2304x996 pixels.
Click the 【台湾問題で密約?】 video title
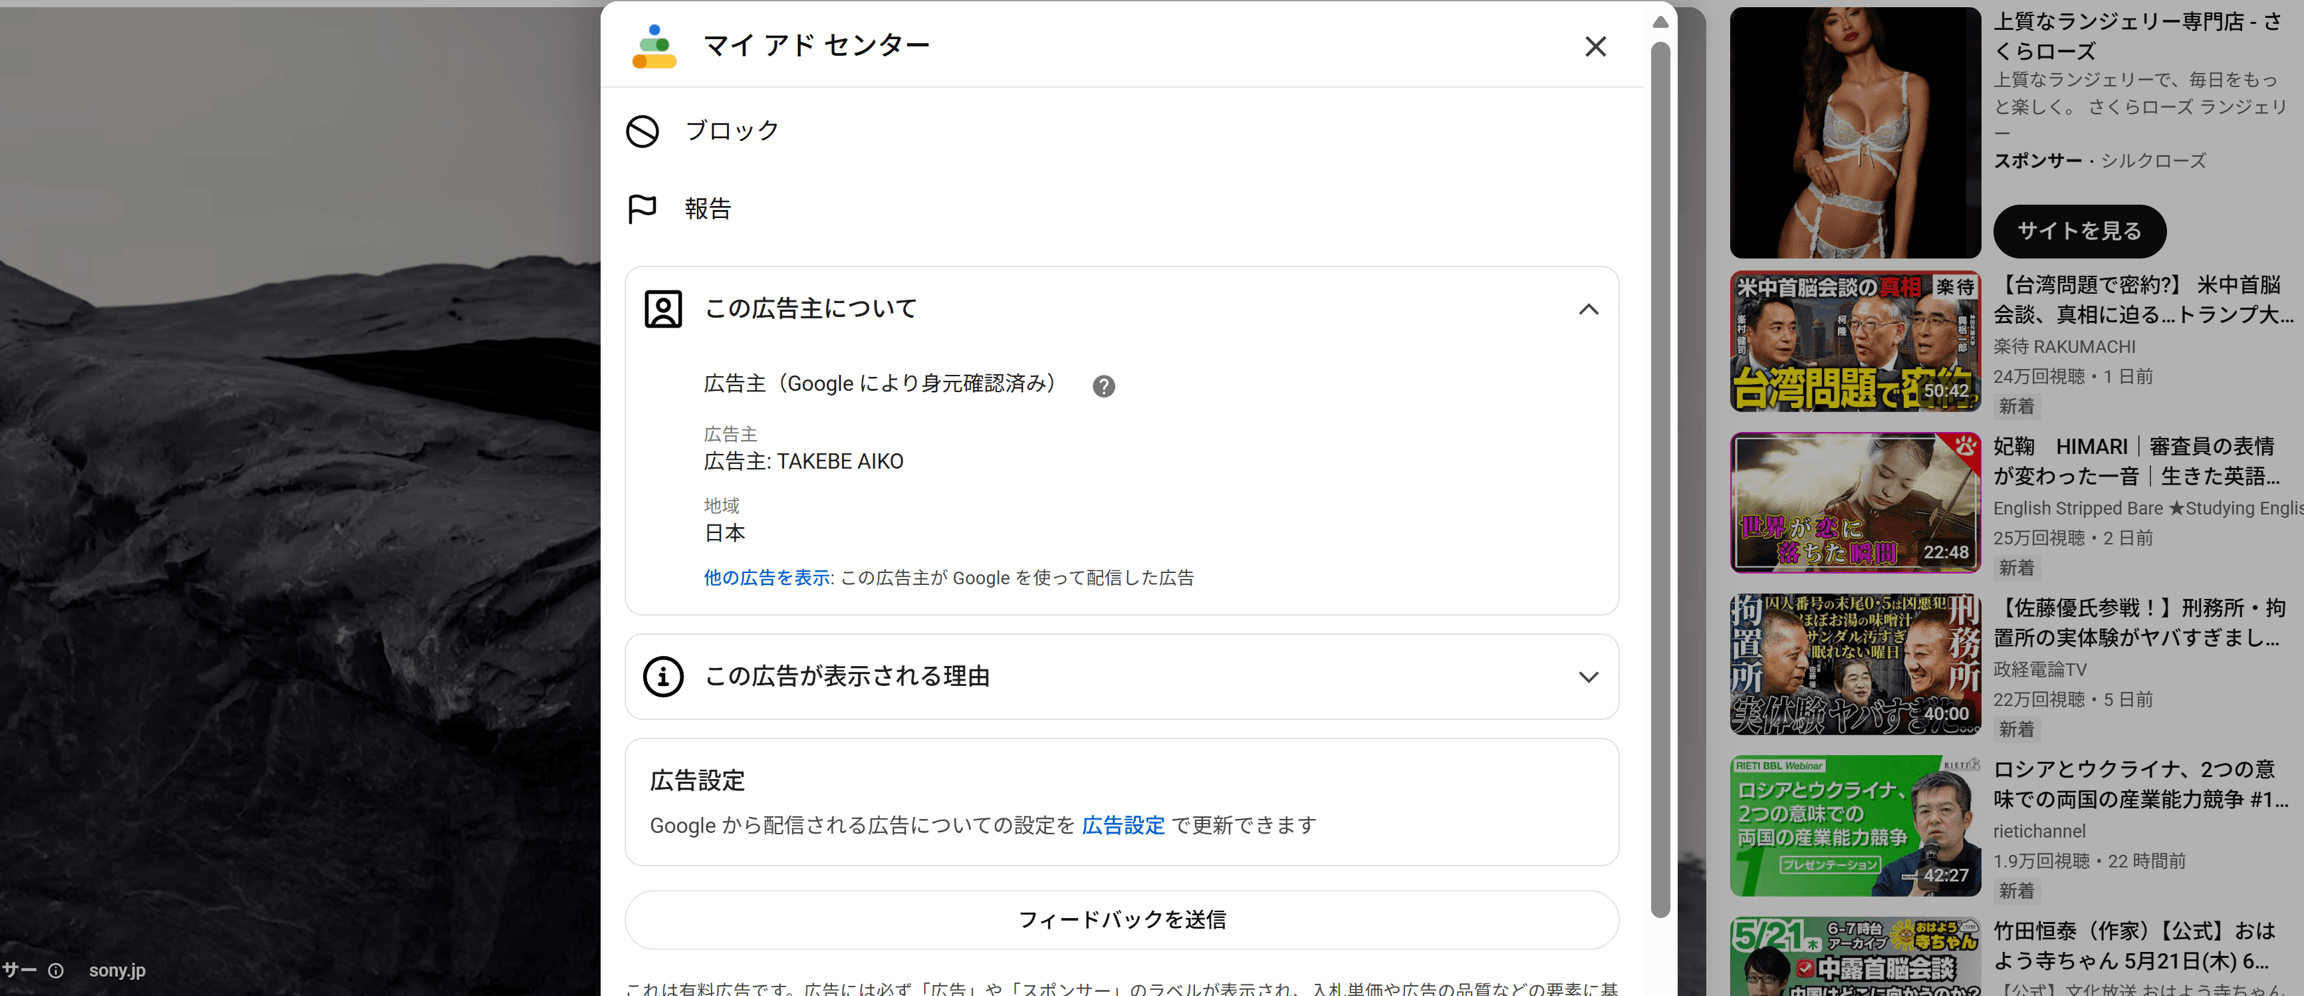click(2144, 300)
